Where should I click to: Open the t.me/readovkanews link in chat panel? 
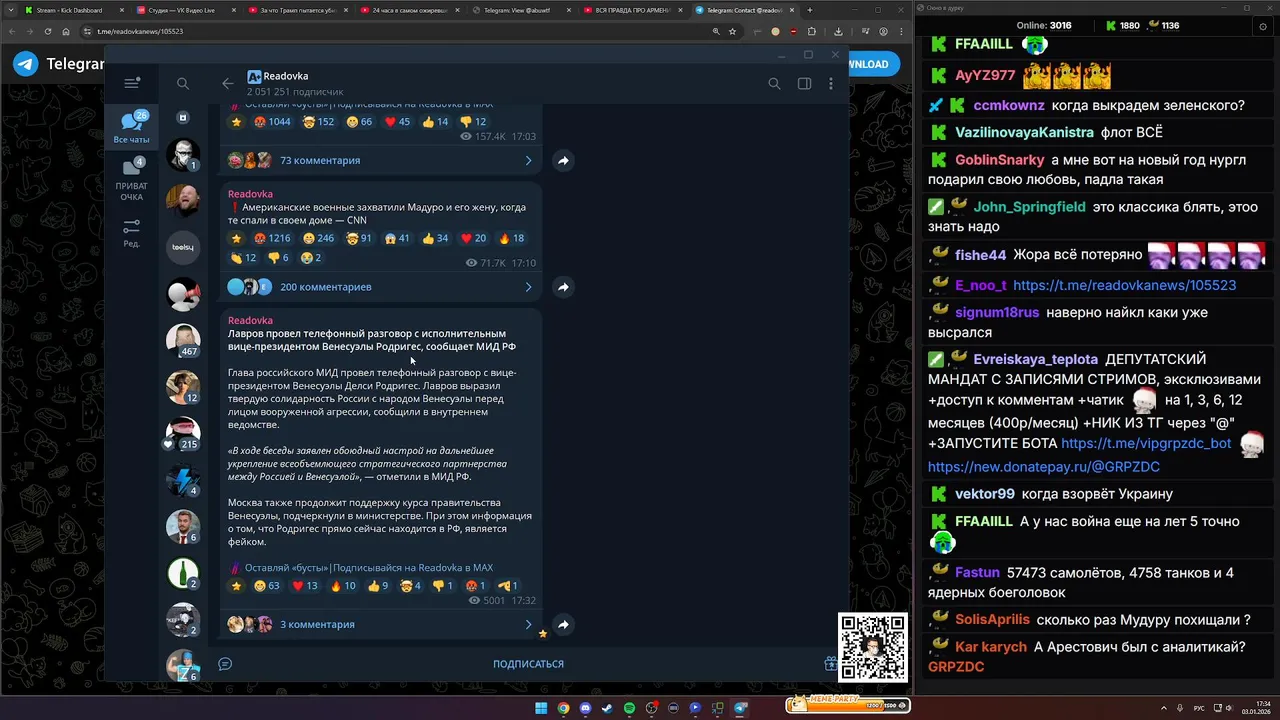[x=1124, y=285]
